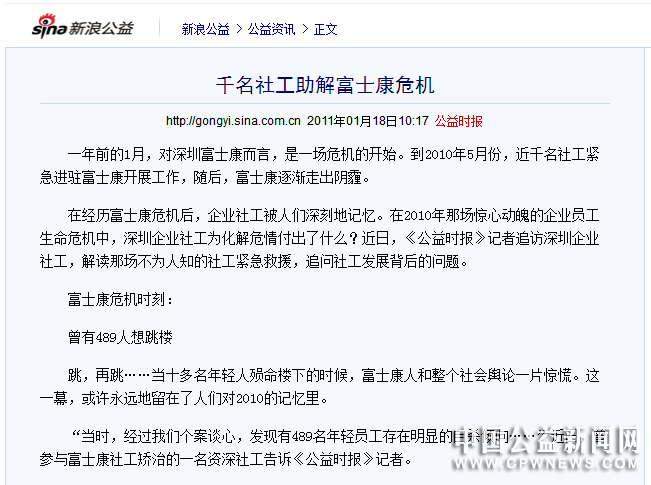The height and width of the screenshot is (485, 651).
Task: Click the line ending 资深社工告诉《公益时报》记者
Action: pyautogui.click(x=226, y=459)
